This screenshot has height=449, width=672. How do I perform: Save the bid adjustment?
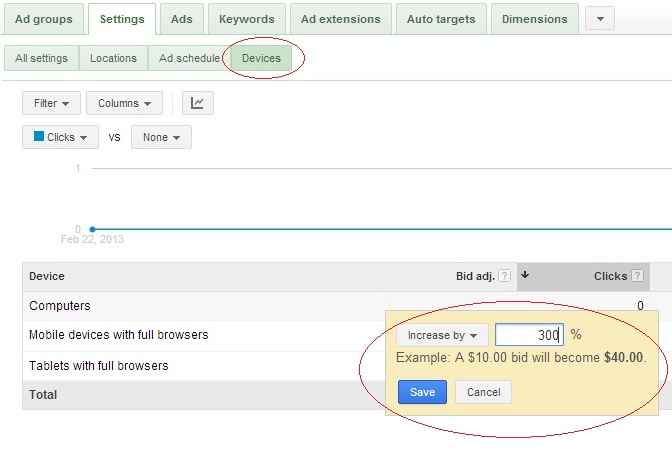[422, 392]
